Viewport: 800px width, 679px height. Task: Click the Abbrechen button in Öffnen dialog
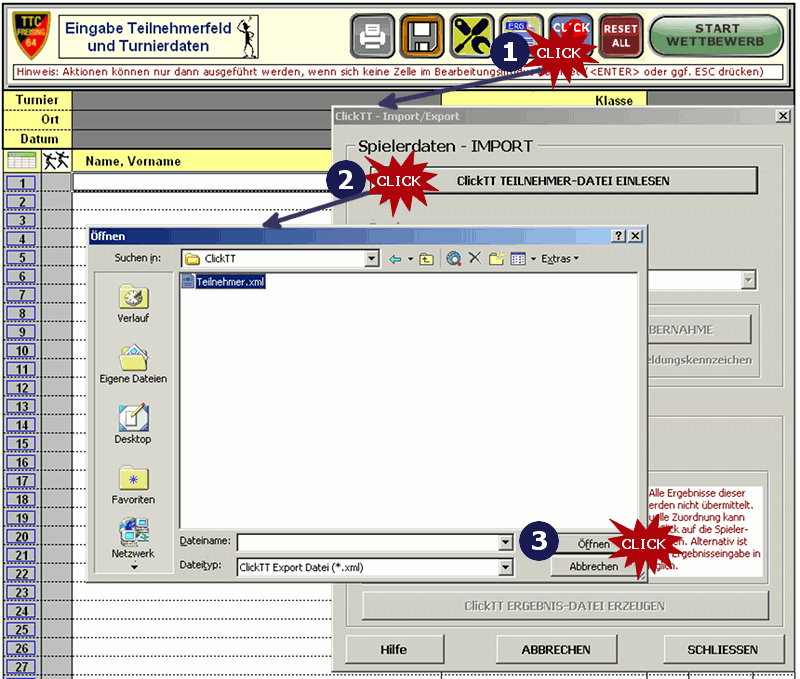pos(593,566)
